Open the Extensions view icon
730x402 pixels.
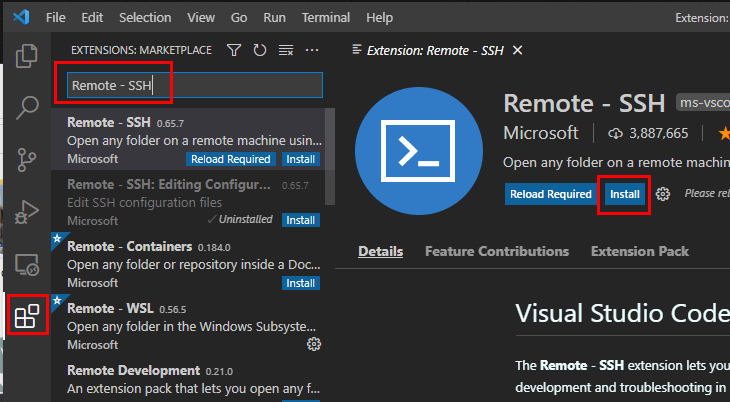click(x=27, y=316)
